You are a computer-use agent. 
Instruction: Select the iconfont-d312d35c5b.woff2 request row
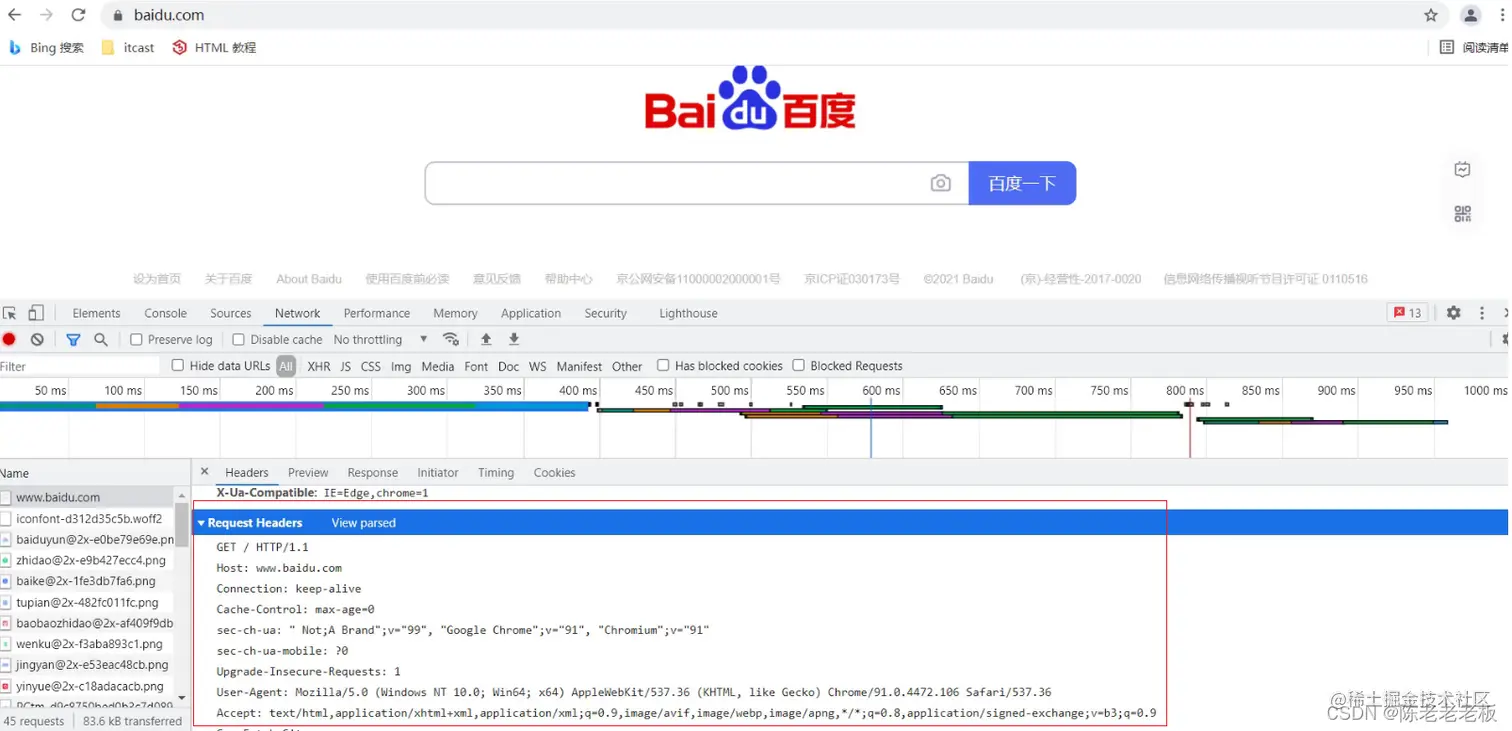(x=88, y=519)
